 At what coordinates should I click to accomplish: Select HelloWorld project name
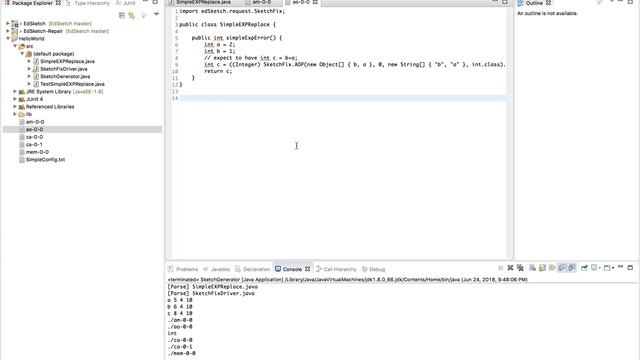pos(31,38)
